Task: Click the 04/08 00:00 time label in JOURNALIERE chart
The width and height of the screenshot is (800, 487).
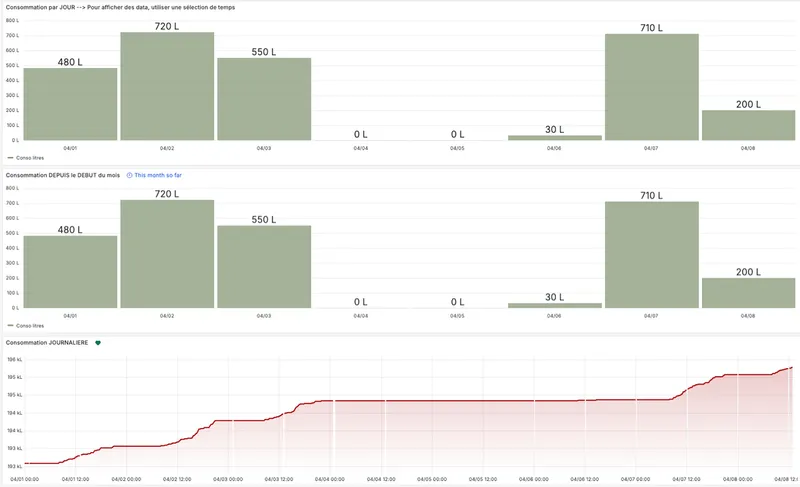Action: coord(738,479)
